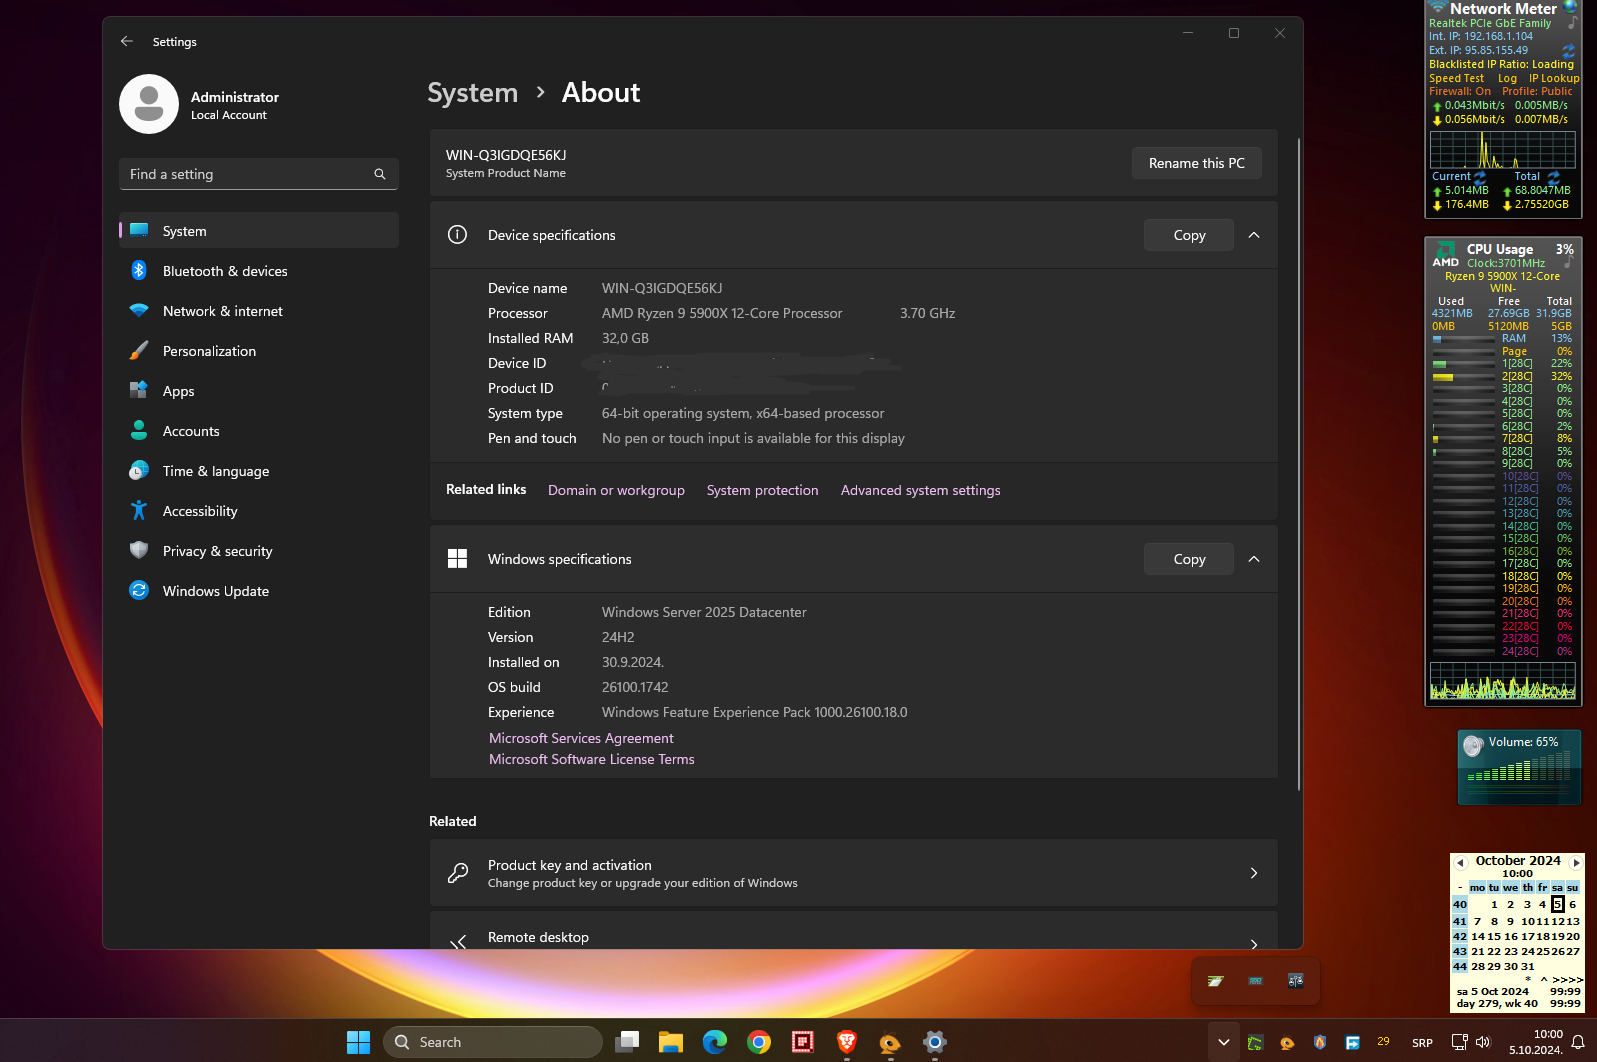Screen dimensions: 1597x1062
Task: Open Bluetooth & devices settings
Action: 224,271
